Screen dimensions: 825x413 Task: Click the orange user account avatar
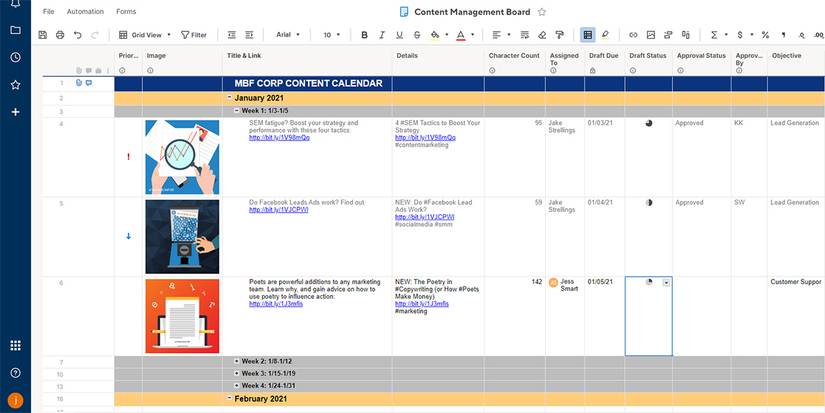(x=15, y=401)
